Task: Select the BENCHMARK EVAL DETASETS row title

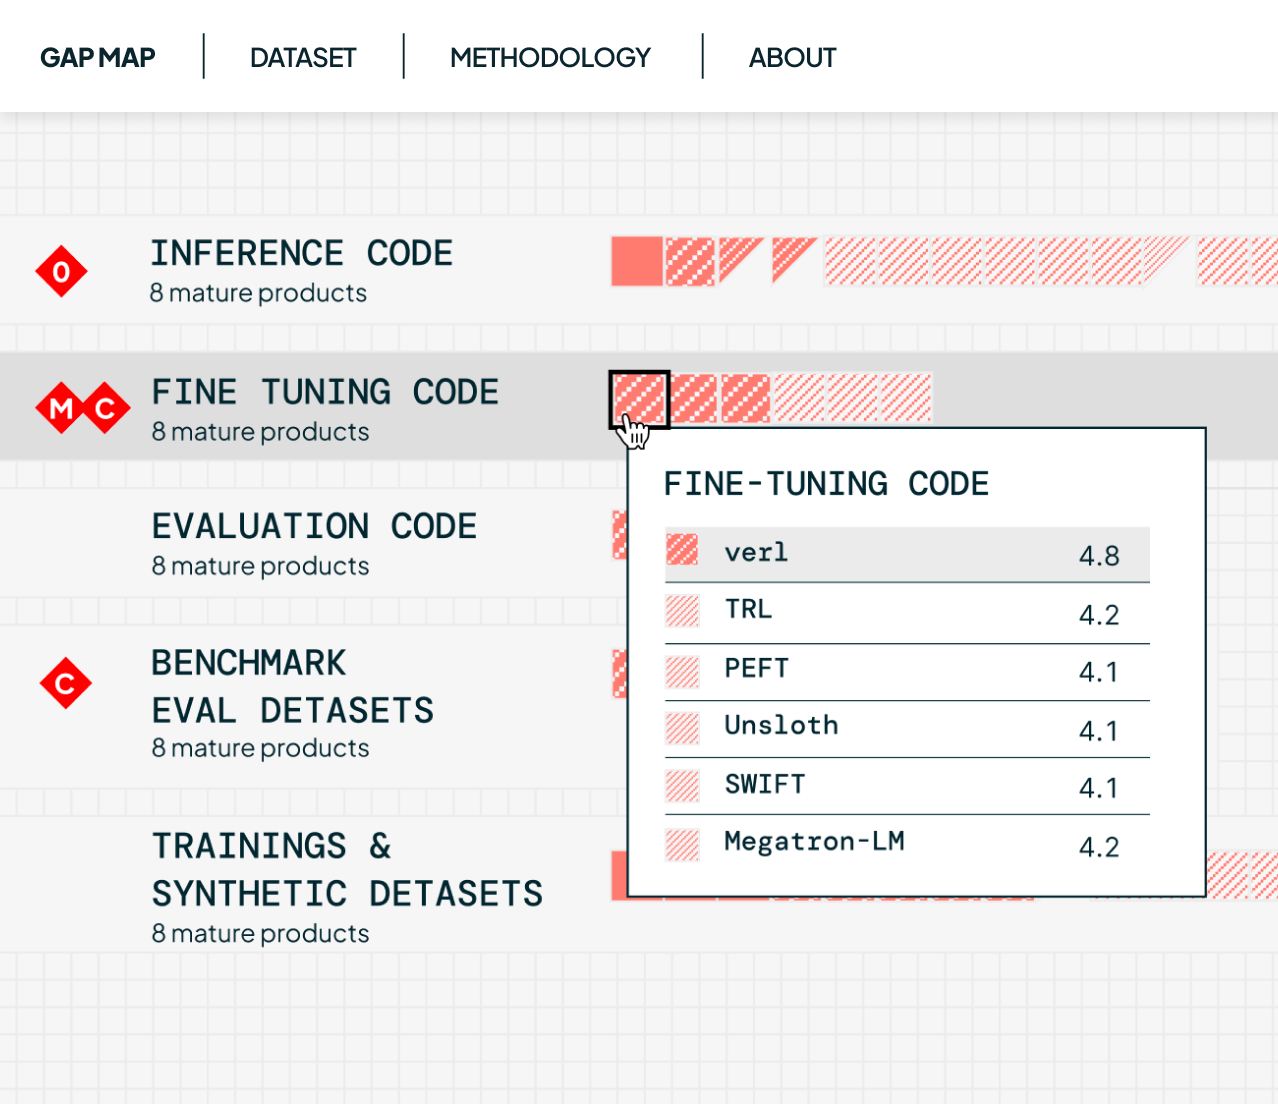Action: click(292, 686)
